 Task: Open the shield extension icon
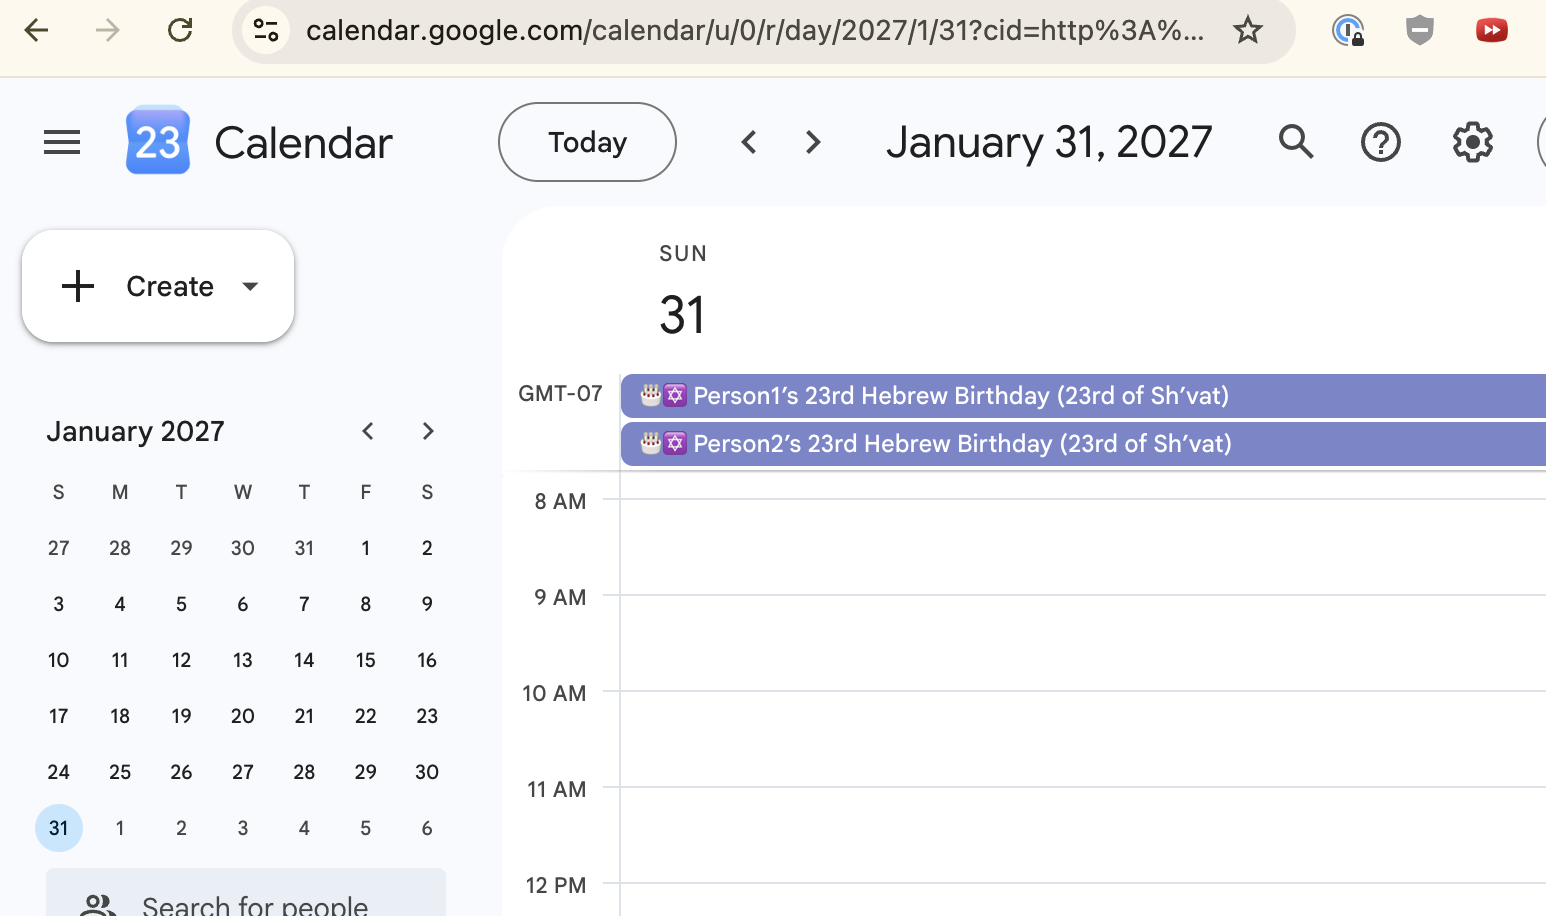1420,30
